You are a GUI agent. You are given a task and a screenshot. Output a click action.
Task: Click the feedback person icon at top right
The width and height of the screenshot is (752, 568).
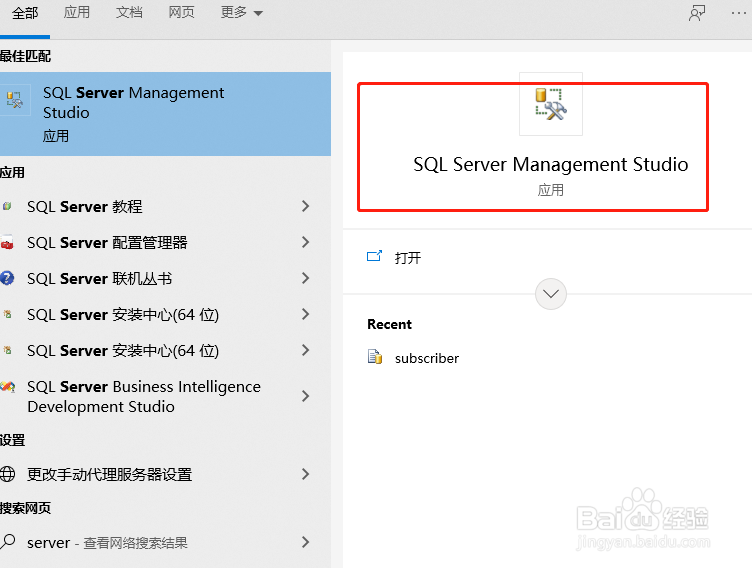(697, 13)
